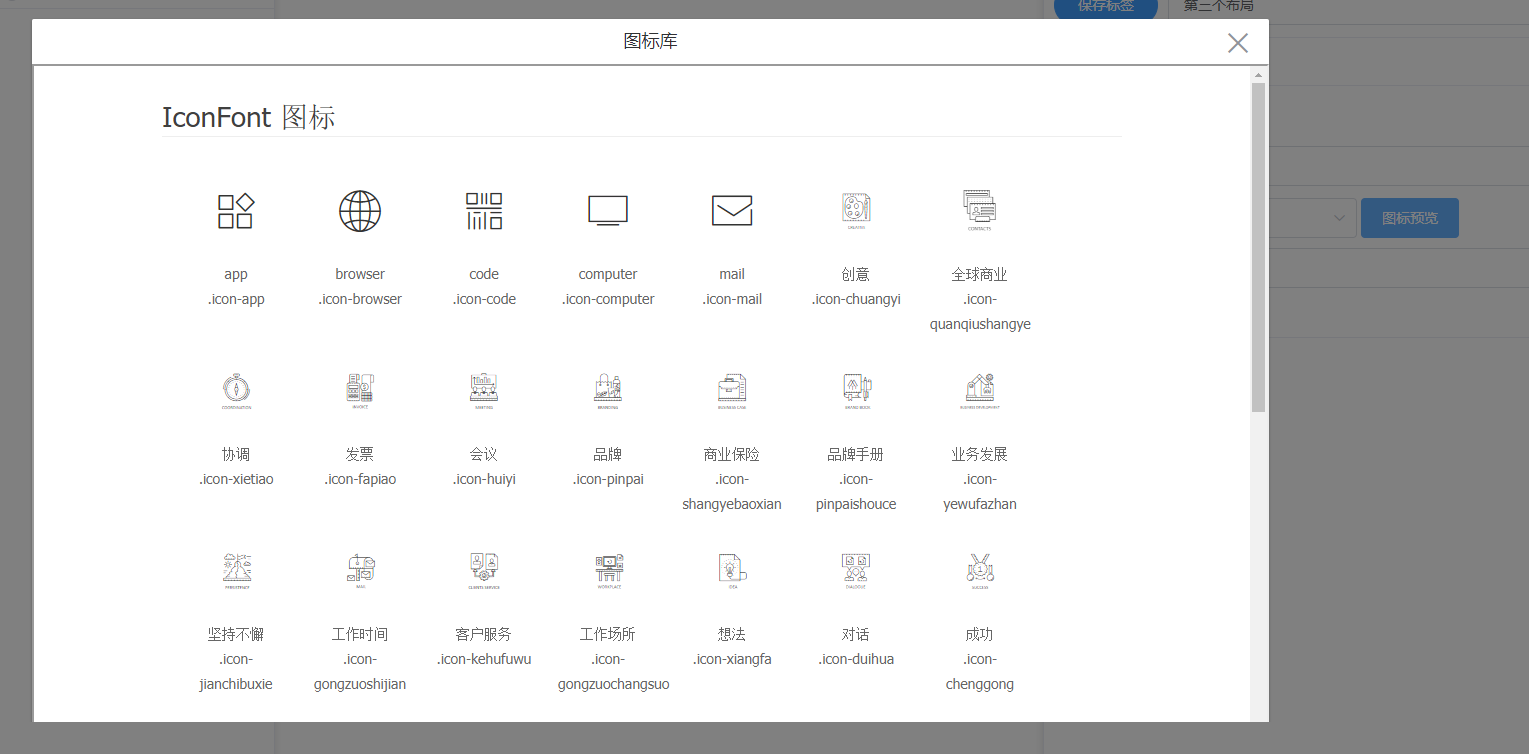
Task: Click the 业务发展 name label
Action: pyautogui.click(x=980, y=454)
